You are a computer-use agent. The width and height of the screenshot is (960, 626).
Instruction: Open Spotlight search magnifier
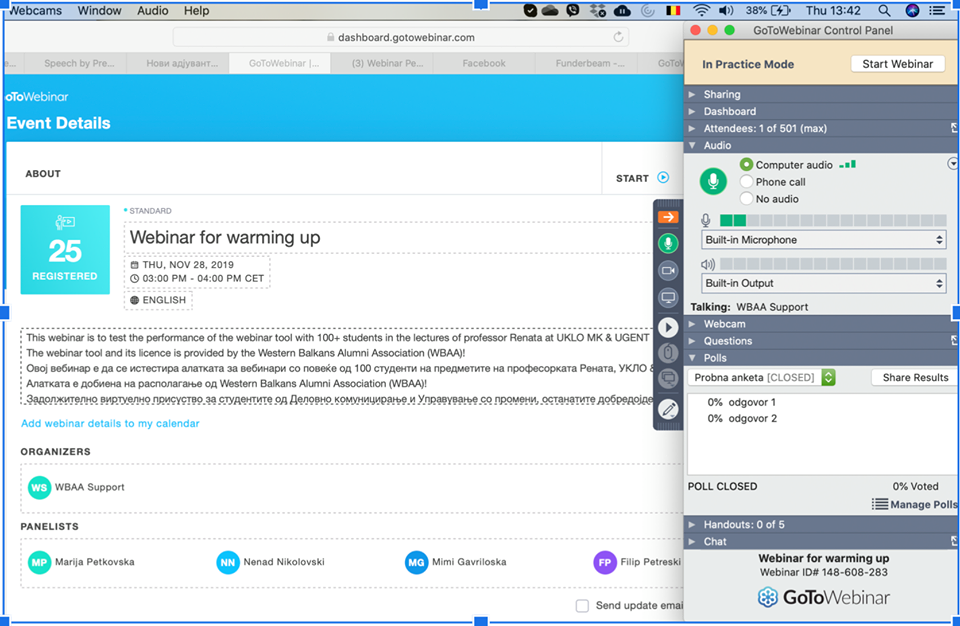(884, 10)
